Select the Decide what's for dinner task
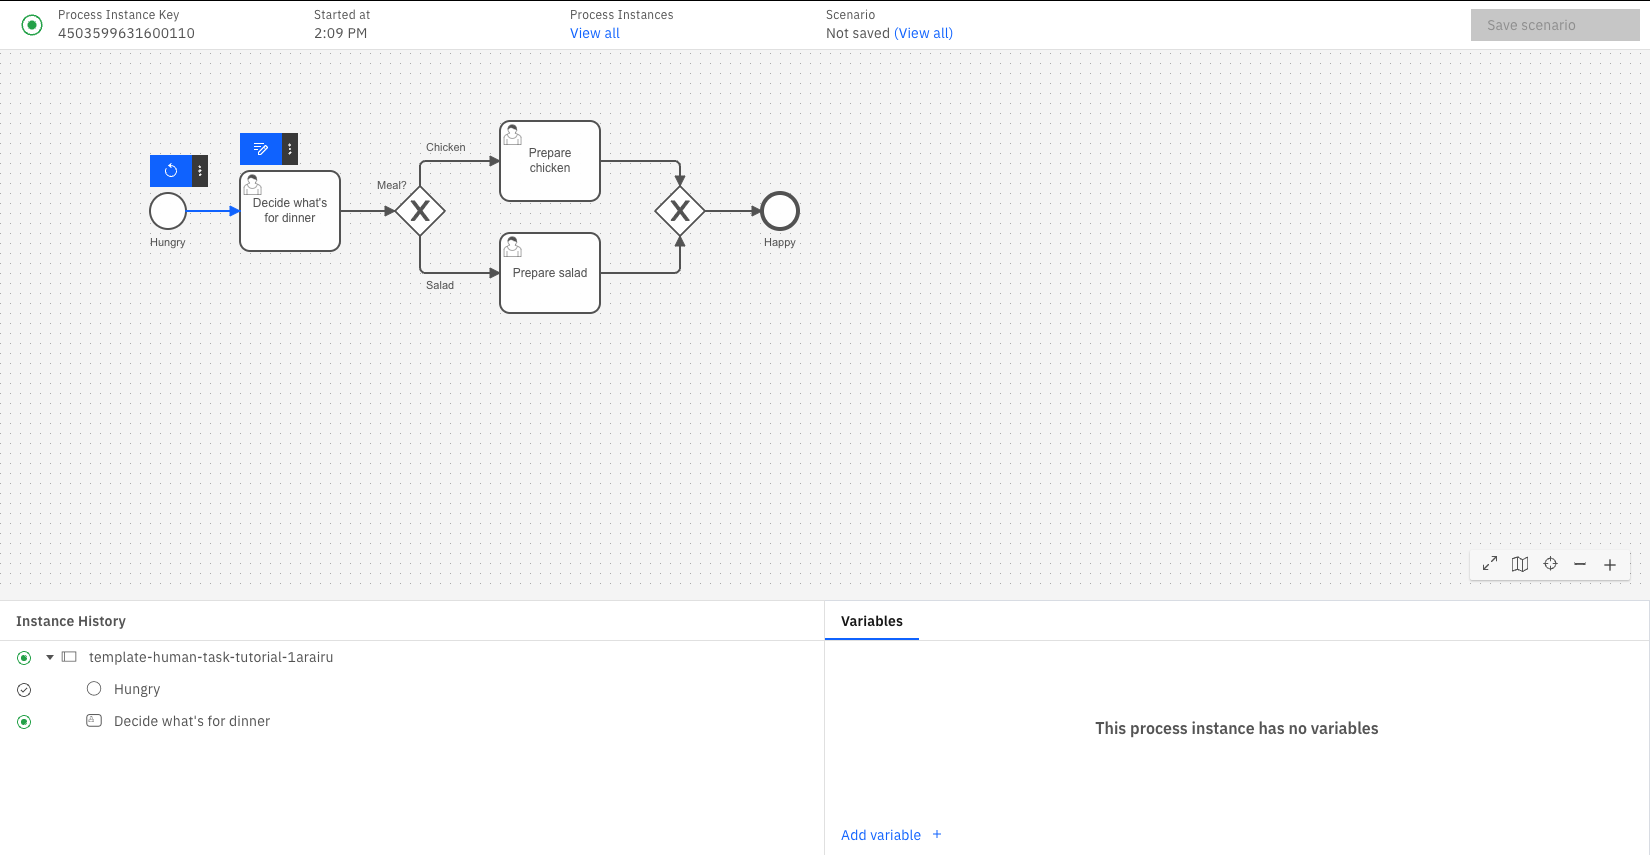 click(x=290, y=211)
